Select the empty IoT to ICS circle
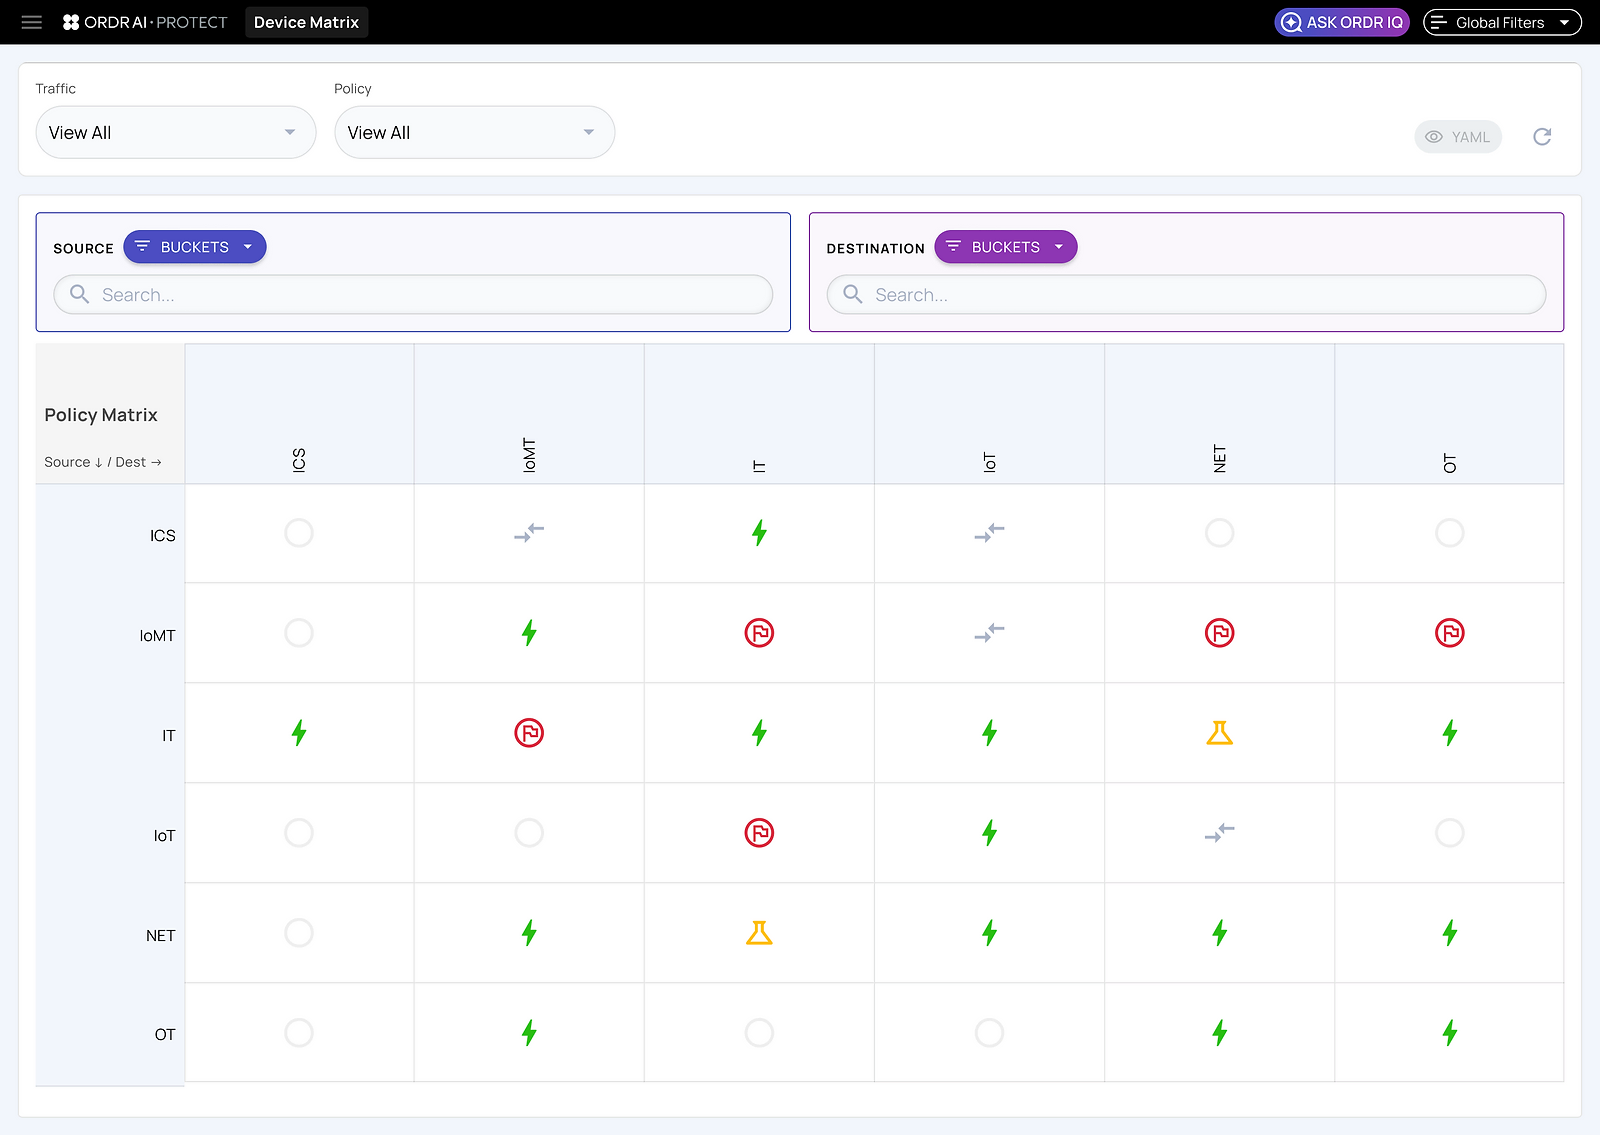1600x1135 pixels. pyautogui.click(x=299, y=833)
